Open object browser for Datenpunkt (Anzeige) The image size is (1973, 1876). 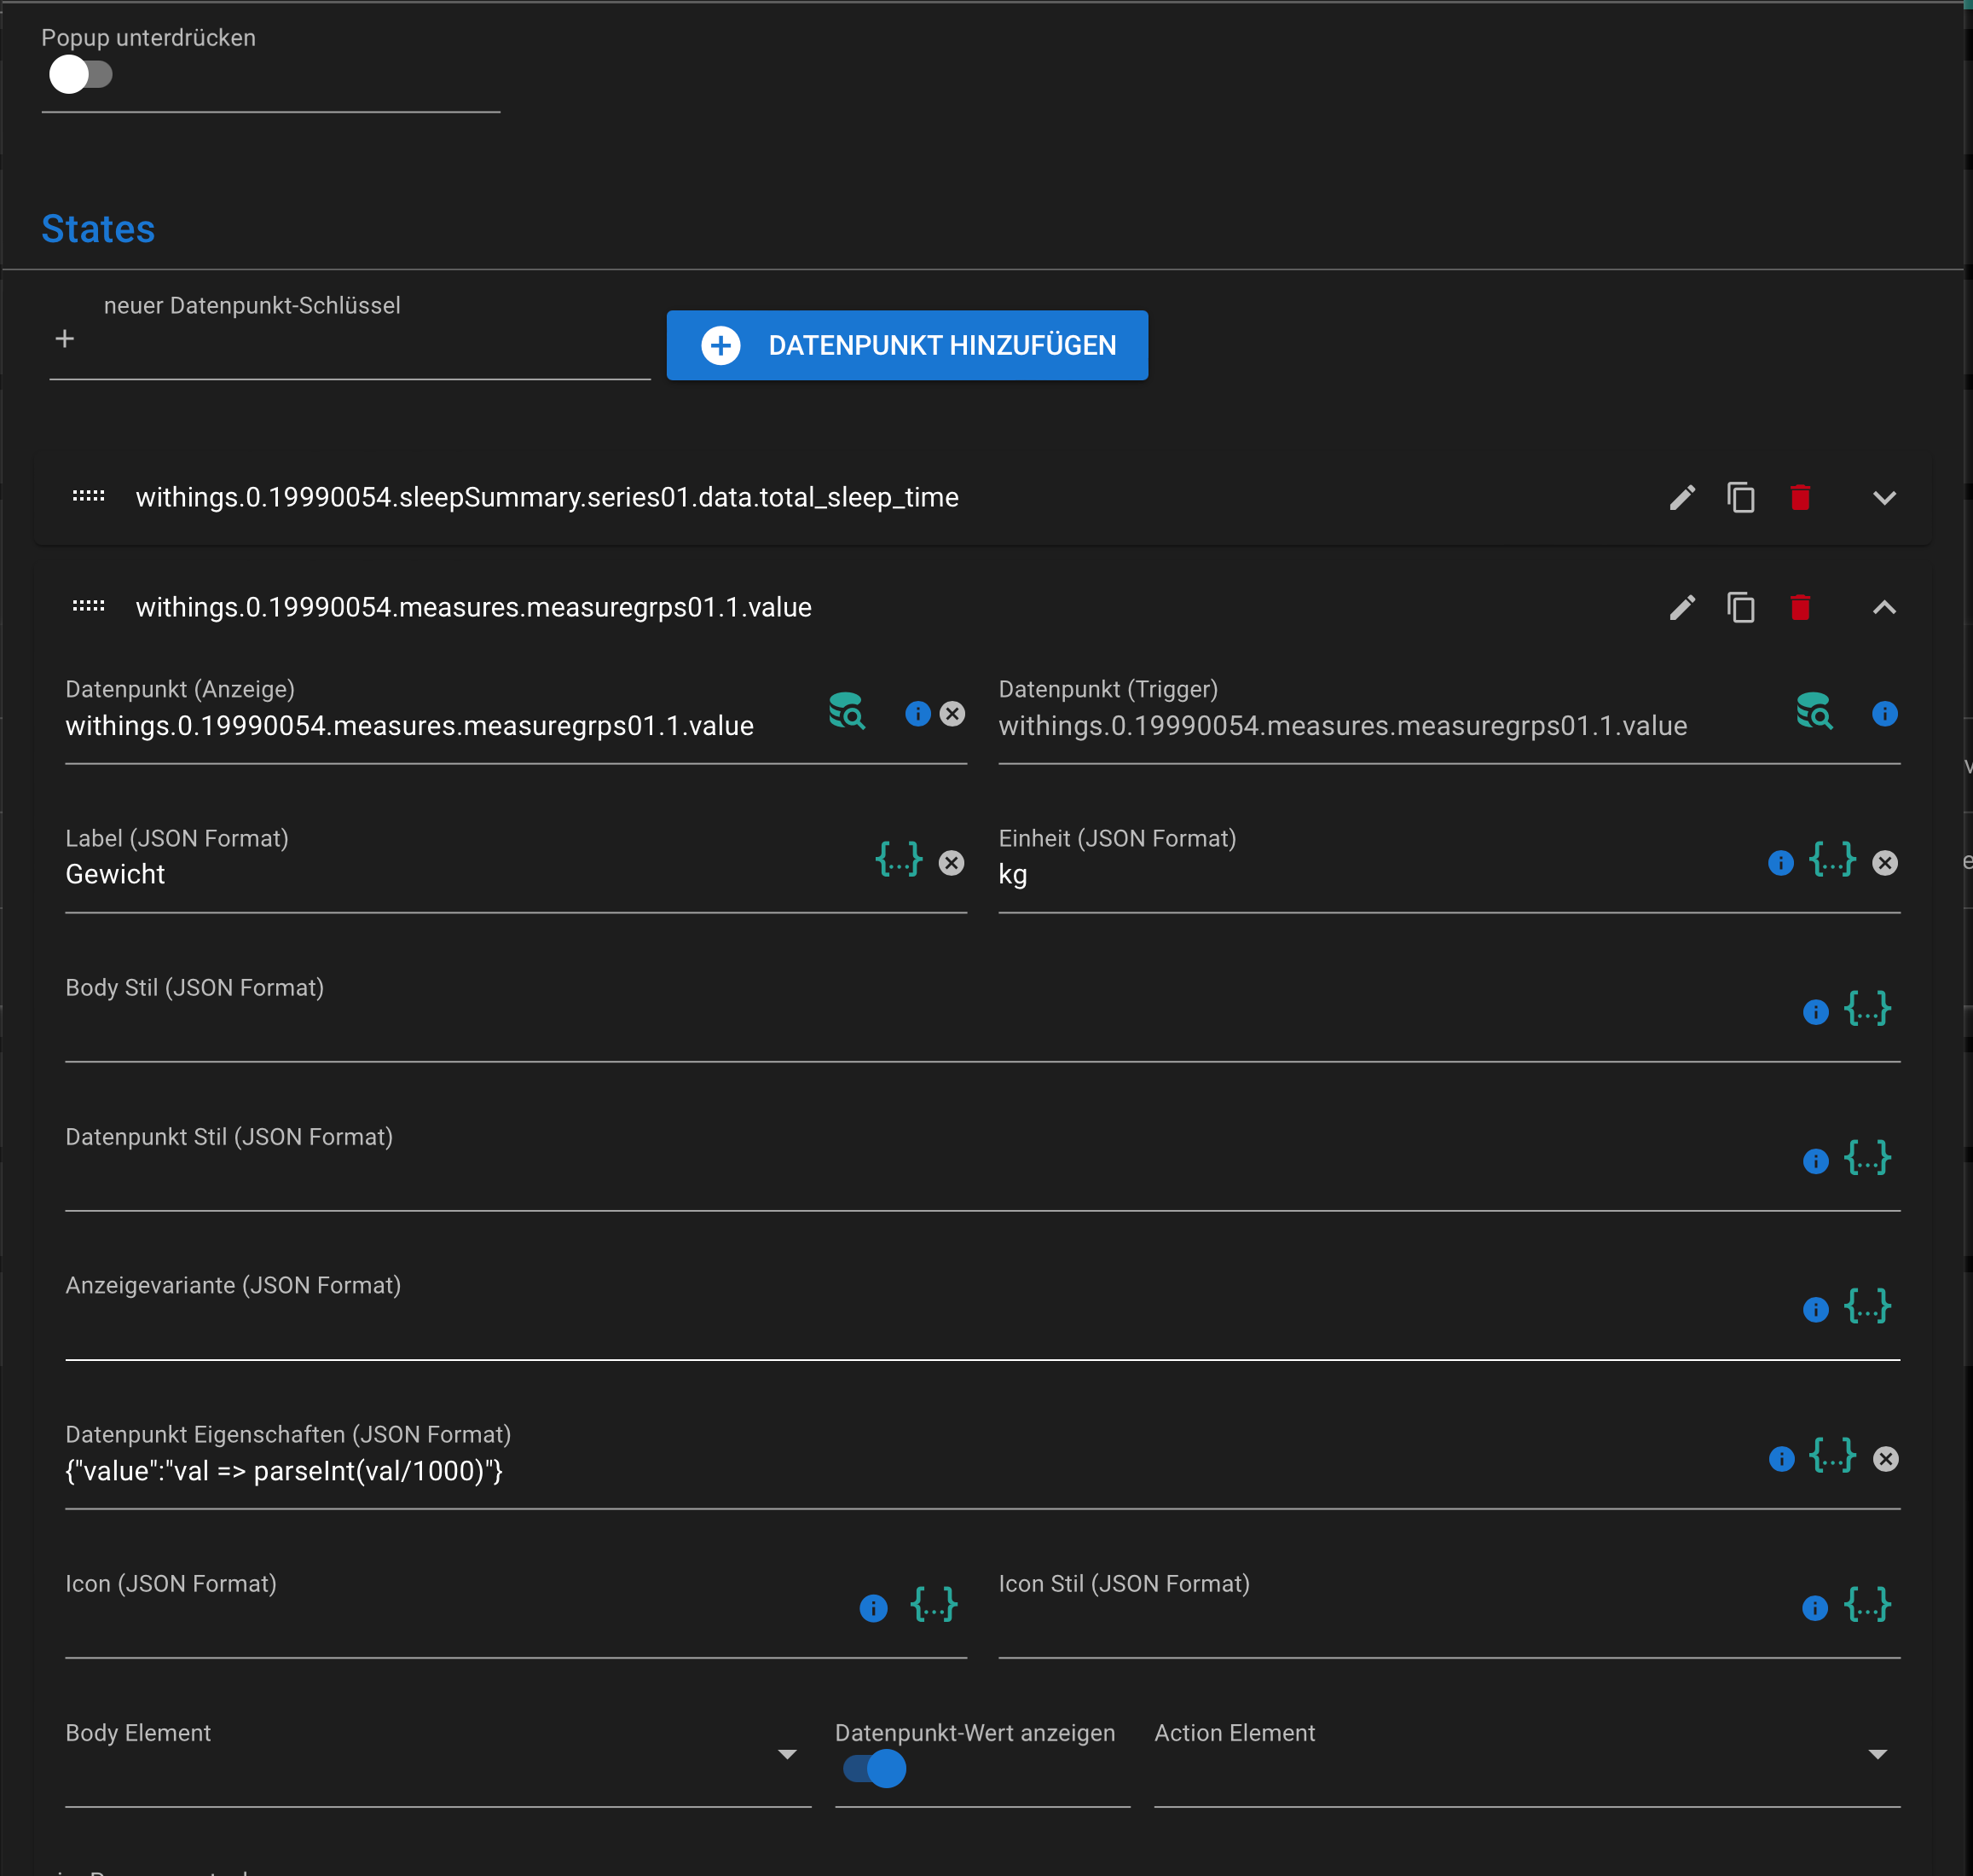point(846,713)
